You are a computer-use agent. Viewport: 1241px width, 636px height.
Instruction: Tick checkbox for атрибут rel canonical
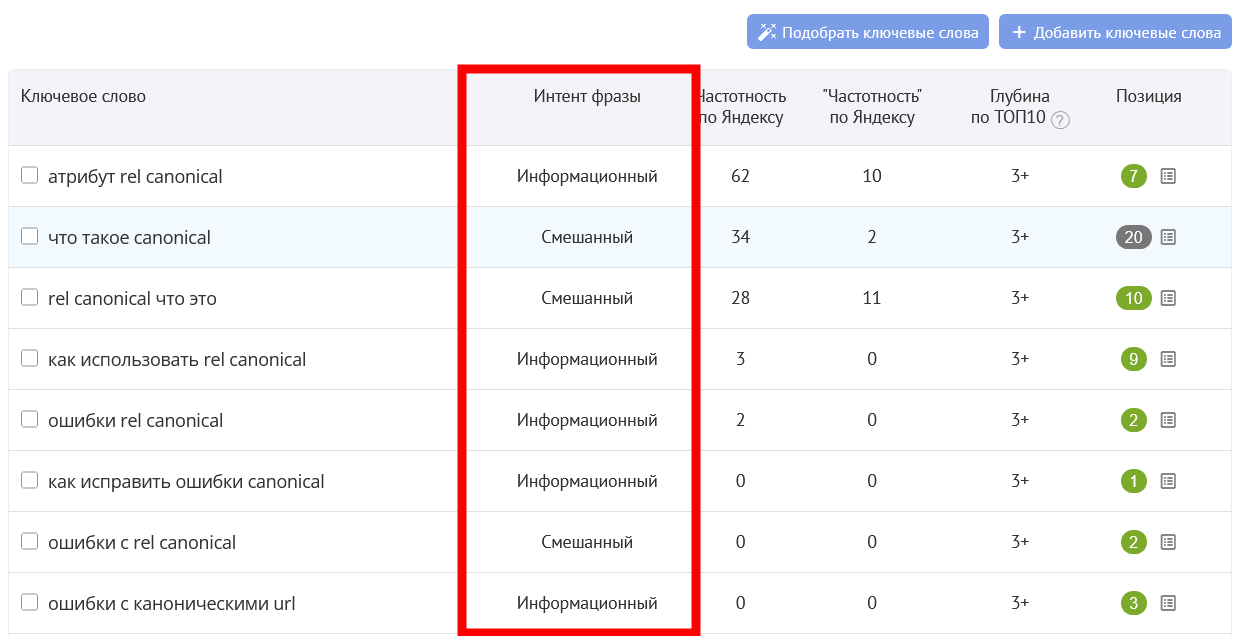30,175
